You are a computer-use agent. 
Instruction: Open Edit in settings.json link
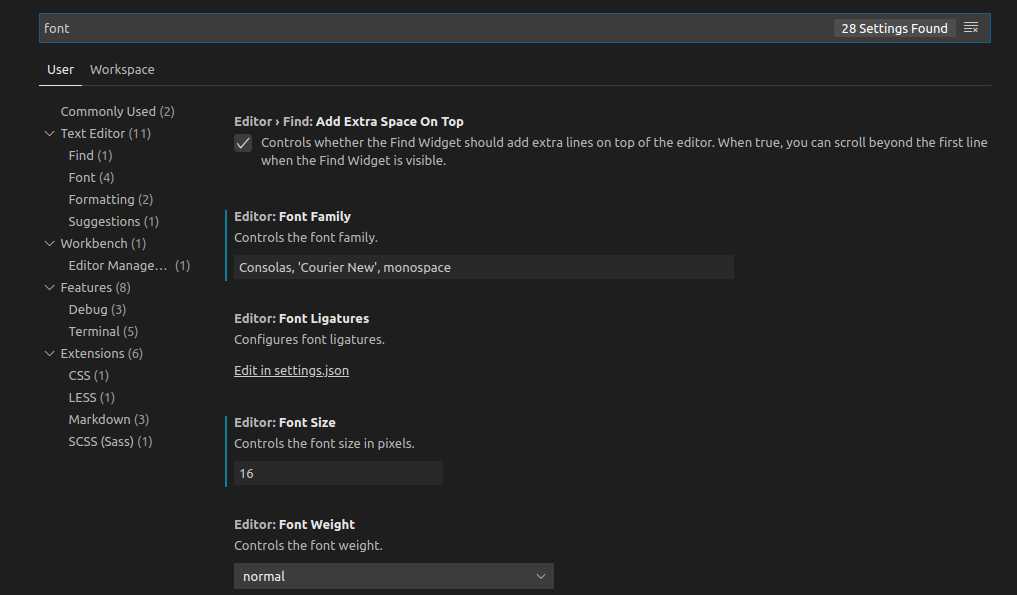click(x=291, y=370)
